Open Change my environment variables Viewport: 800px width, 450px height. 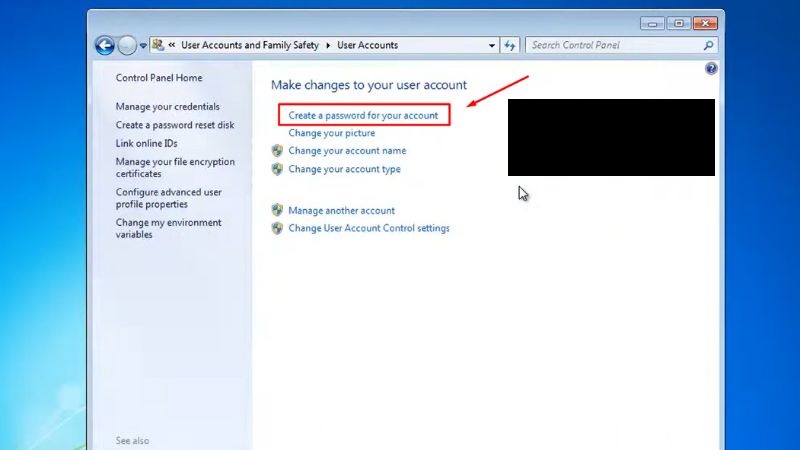point(168,229)
